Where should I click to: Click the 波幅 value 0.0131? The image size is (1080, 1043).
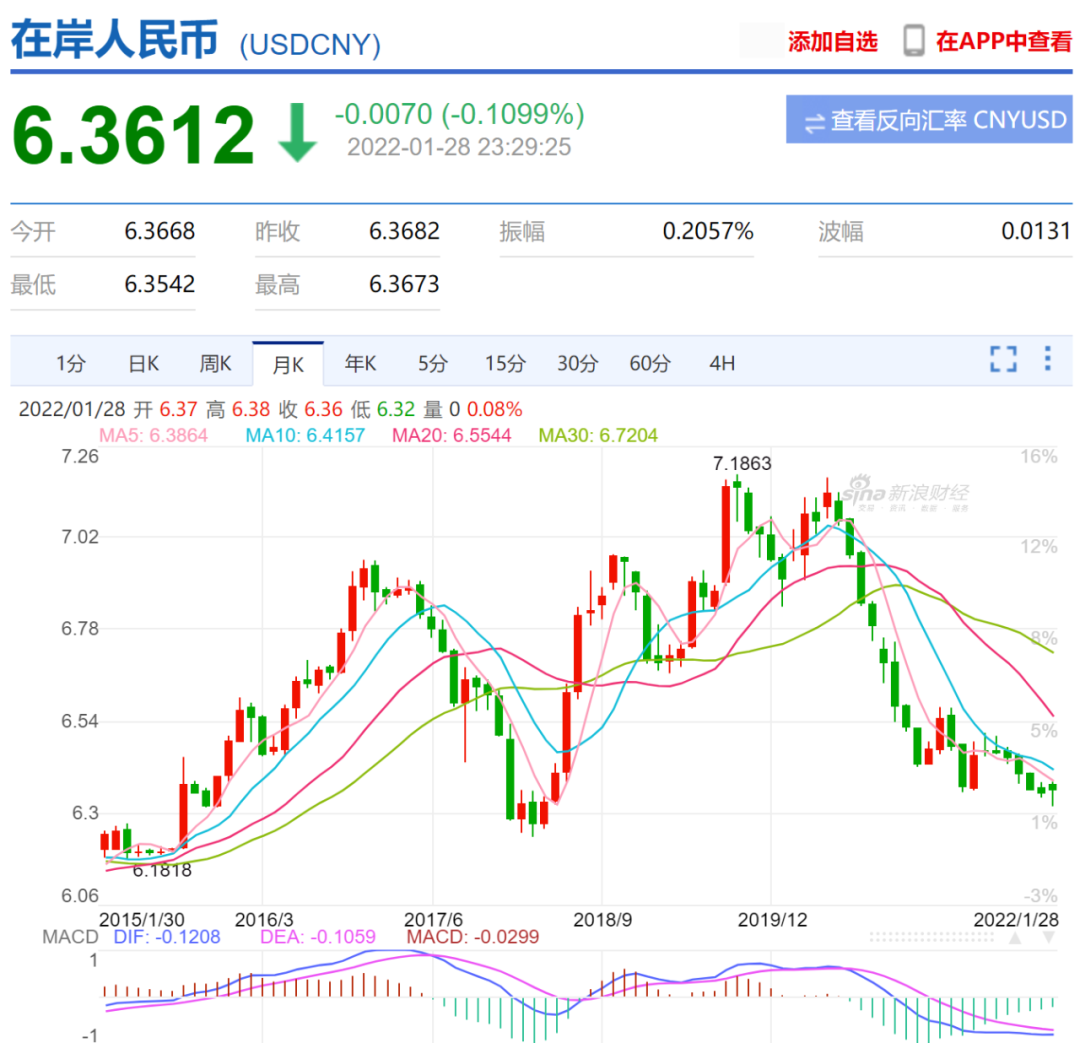point(1036,231)
